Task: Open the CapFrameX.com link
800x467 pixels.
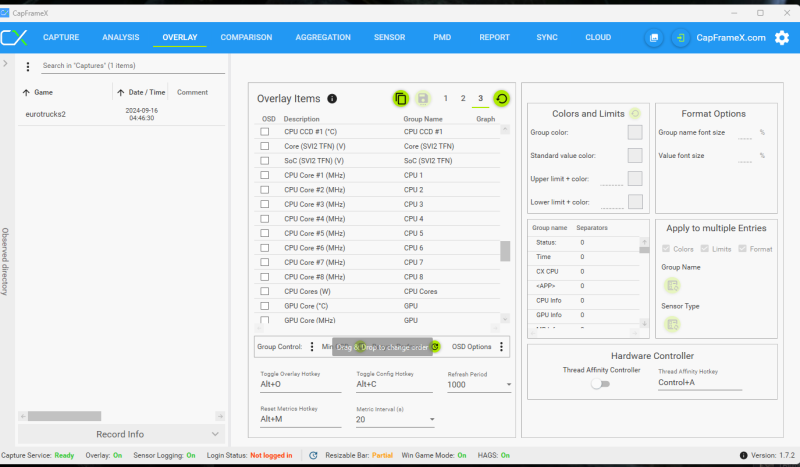Action: (731, 37)
